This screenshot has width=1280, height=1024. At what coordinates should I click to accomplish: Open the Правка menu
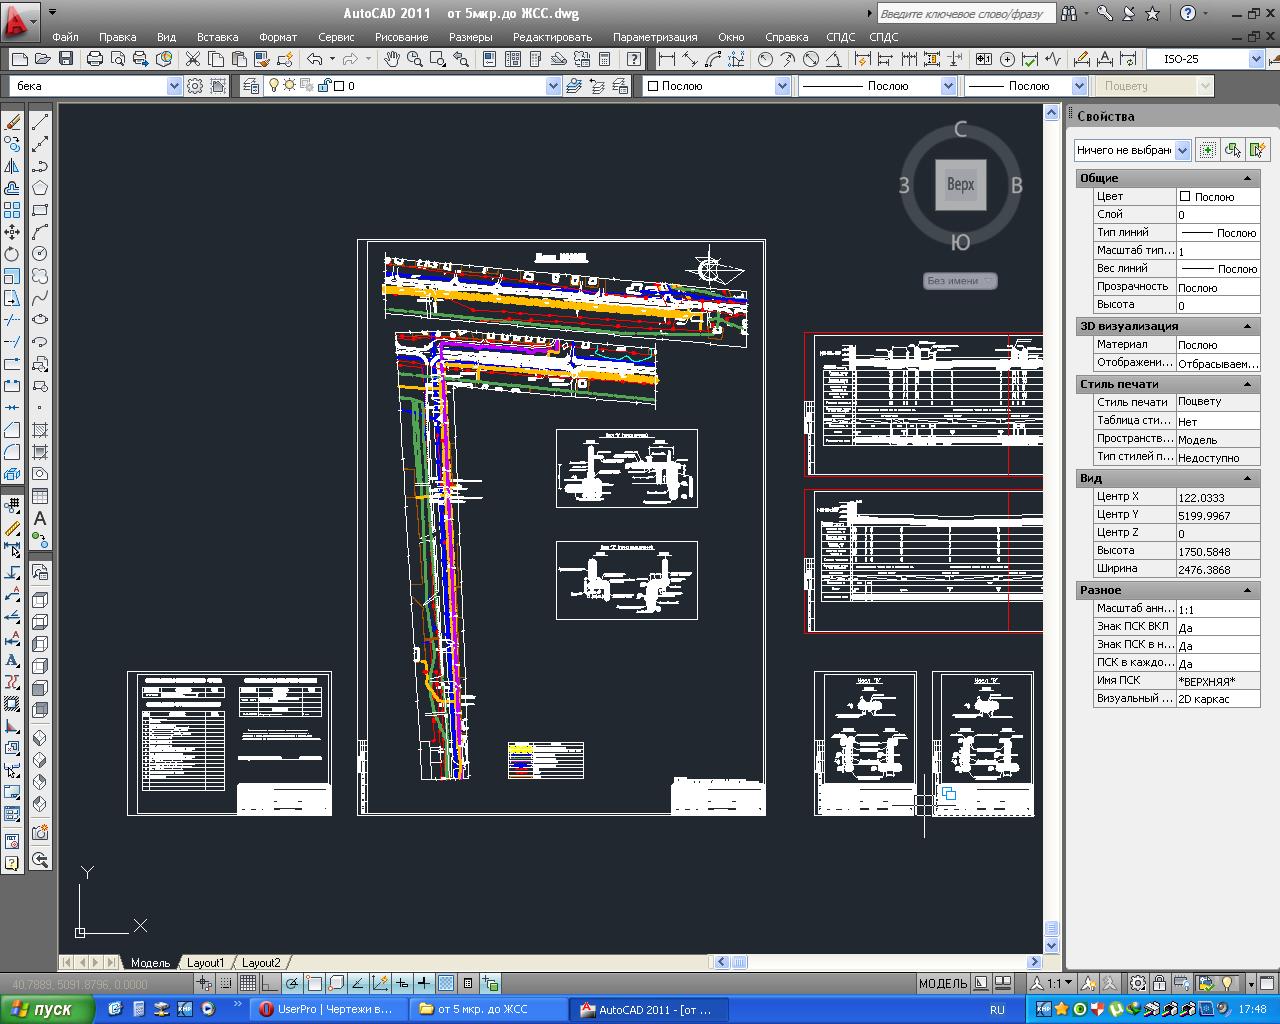tap(117, 37)
